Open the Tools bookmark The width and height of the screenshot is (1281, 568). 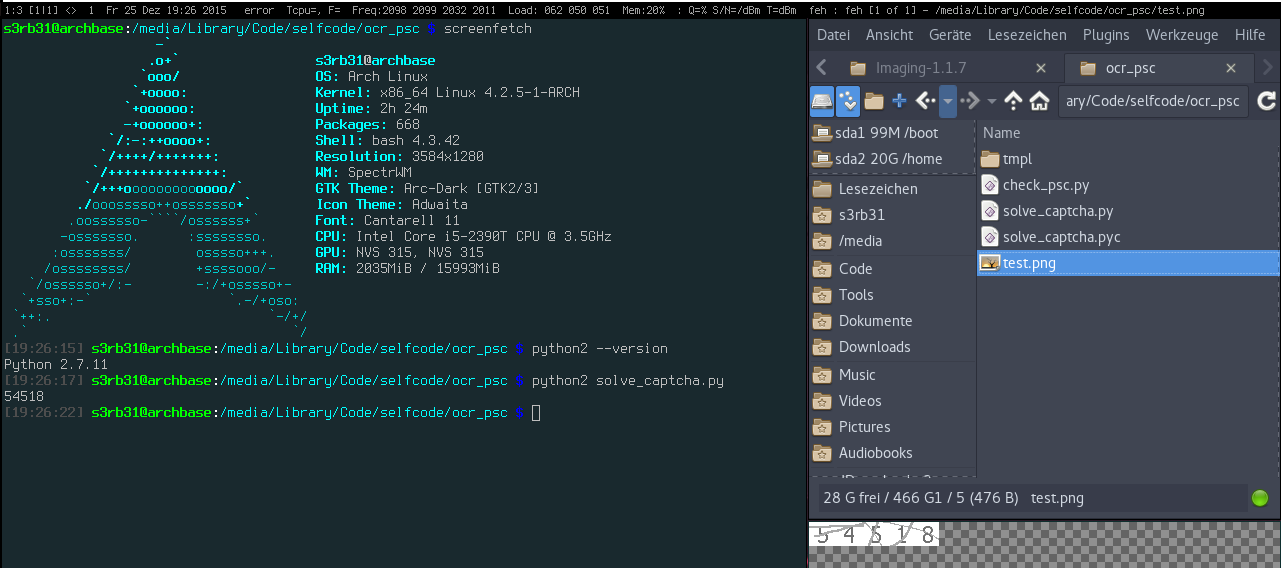[892, 294]
